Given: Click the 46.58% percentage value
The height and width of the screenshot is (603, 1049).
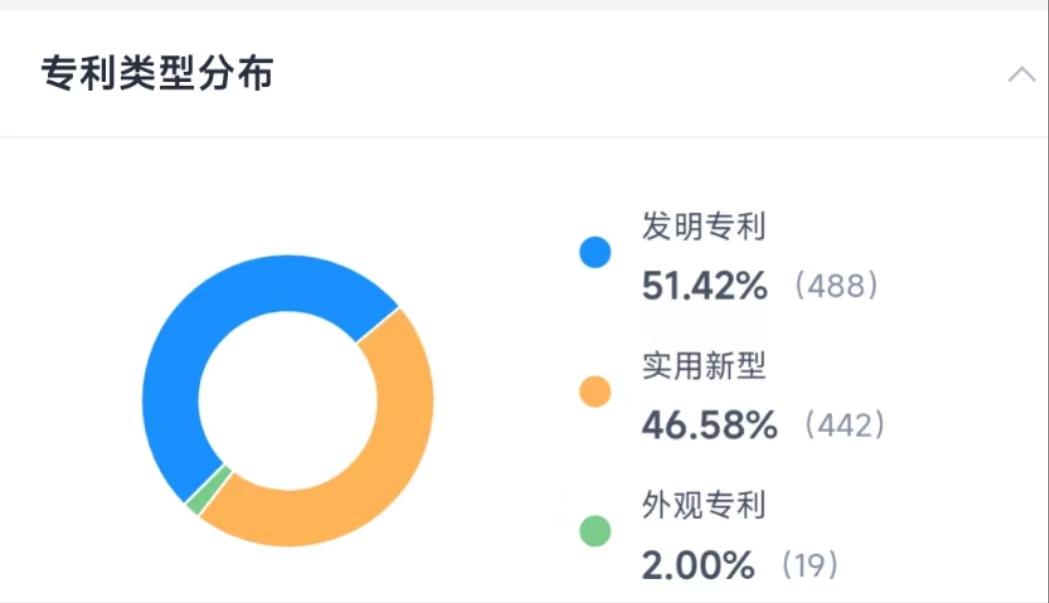Looking at the screenshot, I should click(x=709, y=426).
